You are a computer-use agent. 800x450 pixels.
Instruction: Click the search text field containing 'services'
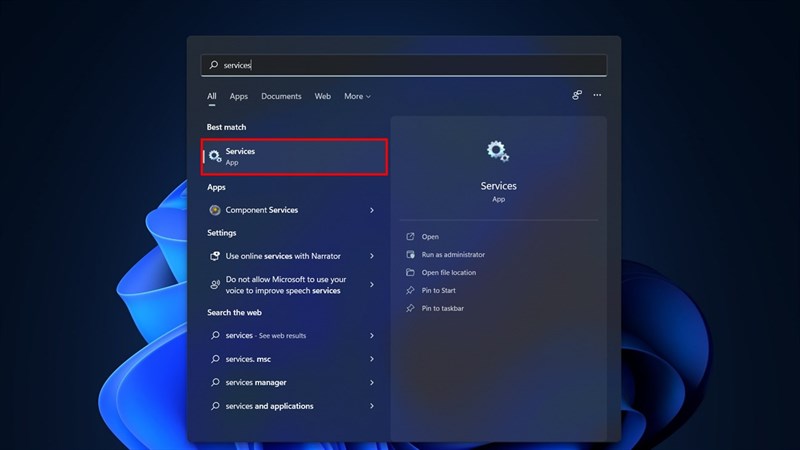point(404,65)
